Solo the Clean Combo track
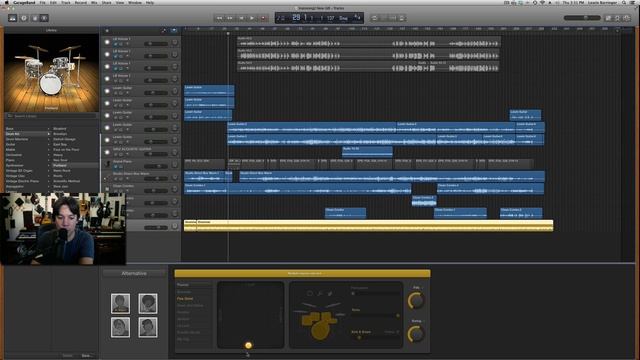The image size is (640, 360). (121, 191)
